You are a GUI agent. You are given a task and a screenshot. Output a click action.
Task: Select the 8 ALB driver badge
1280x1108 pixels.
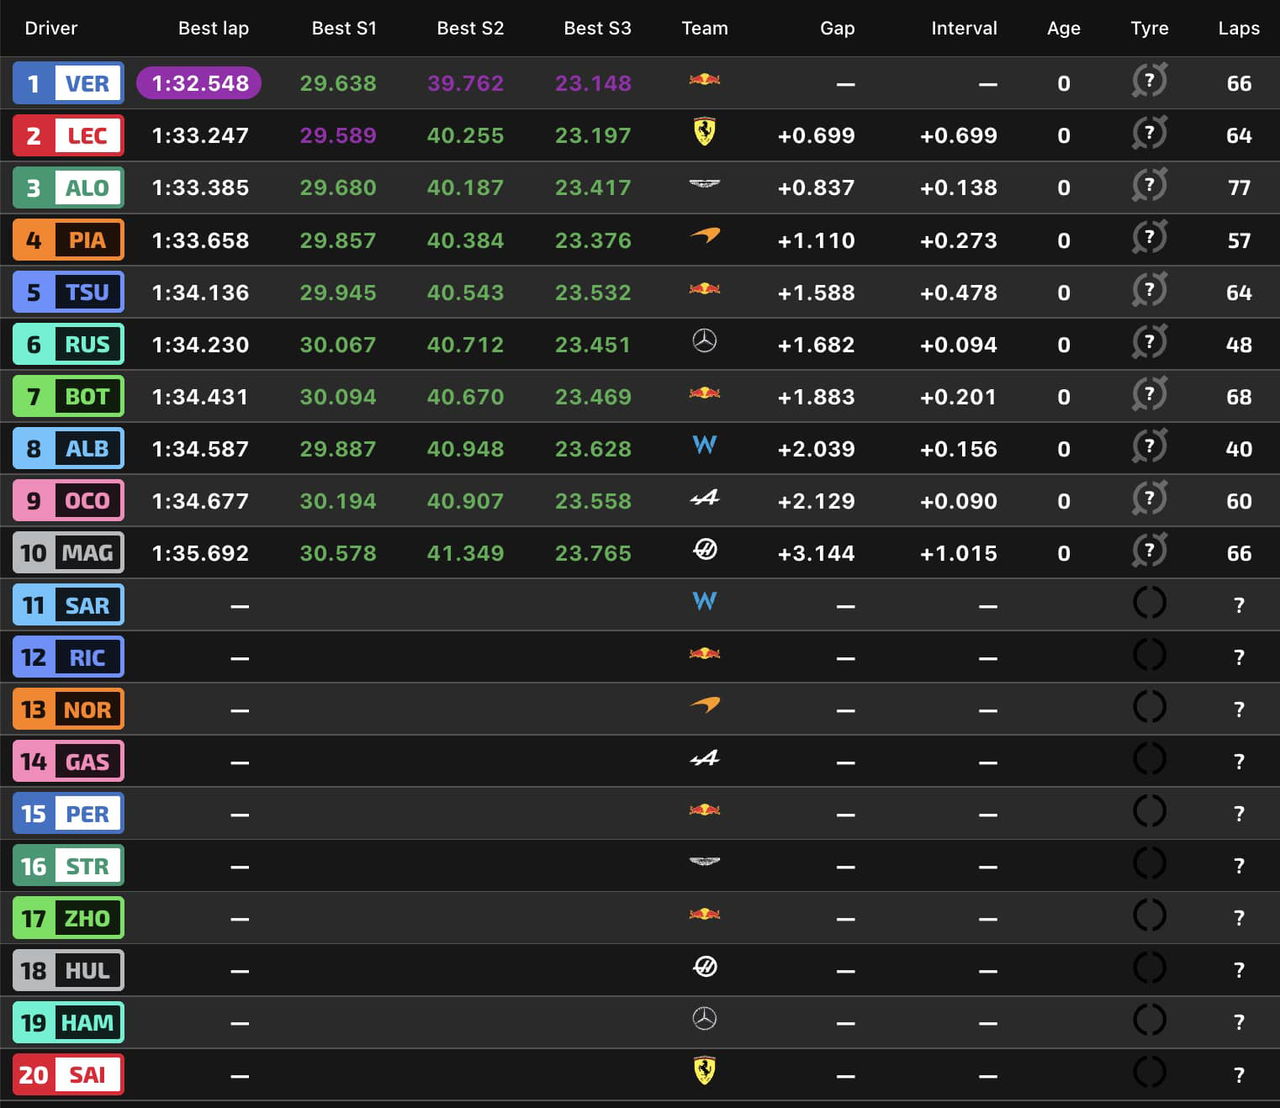pos(68,448)
